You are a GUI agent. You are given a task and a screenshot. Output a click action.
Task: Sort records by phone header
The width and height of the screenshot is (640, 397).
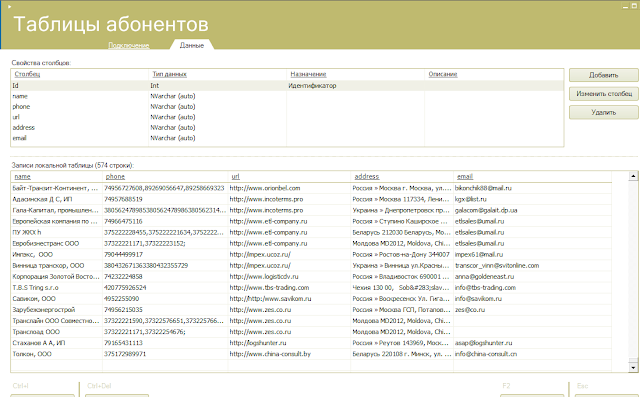click(x=115, y=176)
